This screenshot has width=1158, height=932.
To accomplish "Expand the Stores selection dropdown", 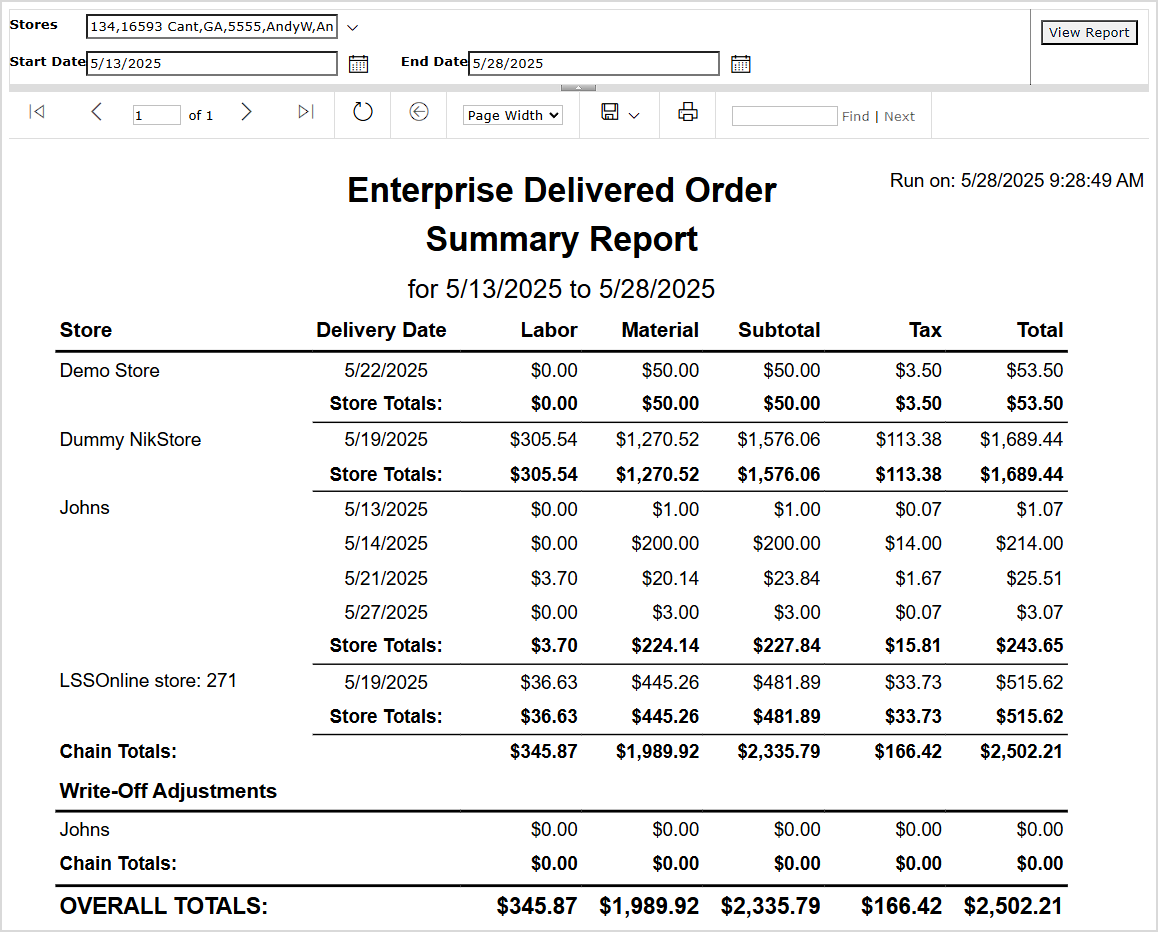I will 352,27.
